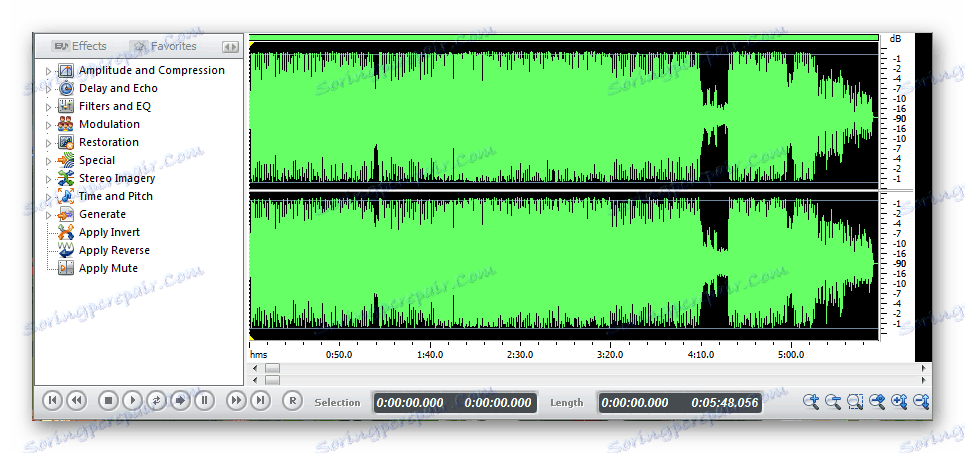This screenshot has width=965, height=453.
Task: Select the Generate tree label
Action: point(102,214)
